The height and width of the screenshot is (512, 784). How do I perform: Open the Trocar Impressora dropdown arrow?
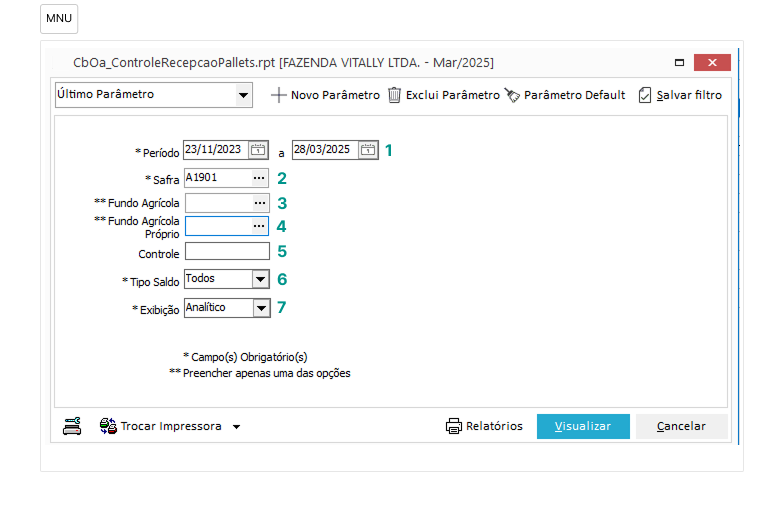[236, 427]
